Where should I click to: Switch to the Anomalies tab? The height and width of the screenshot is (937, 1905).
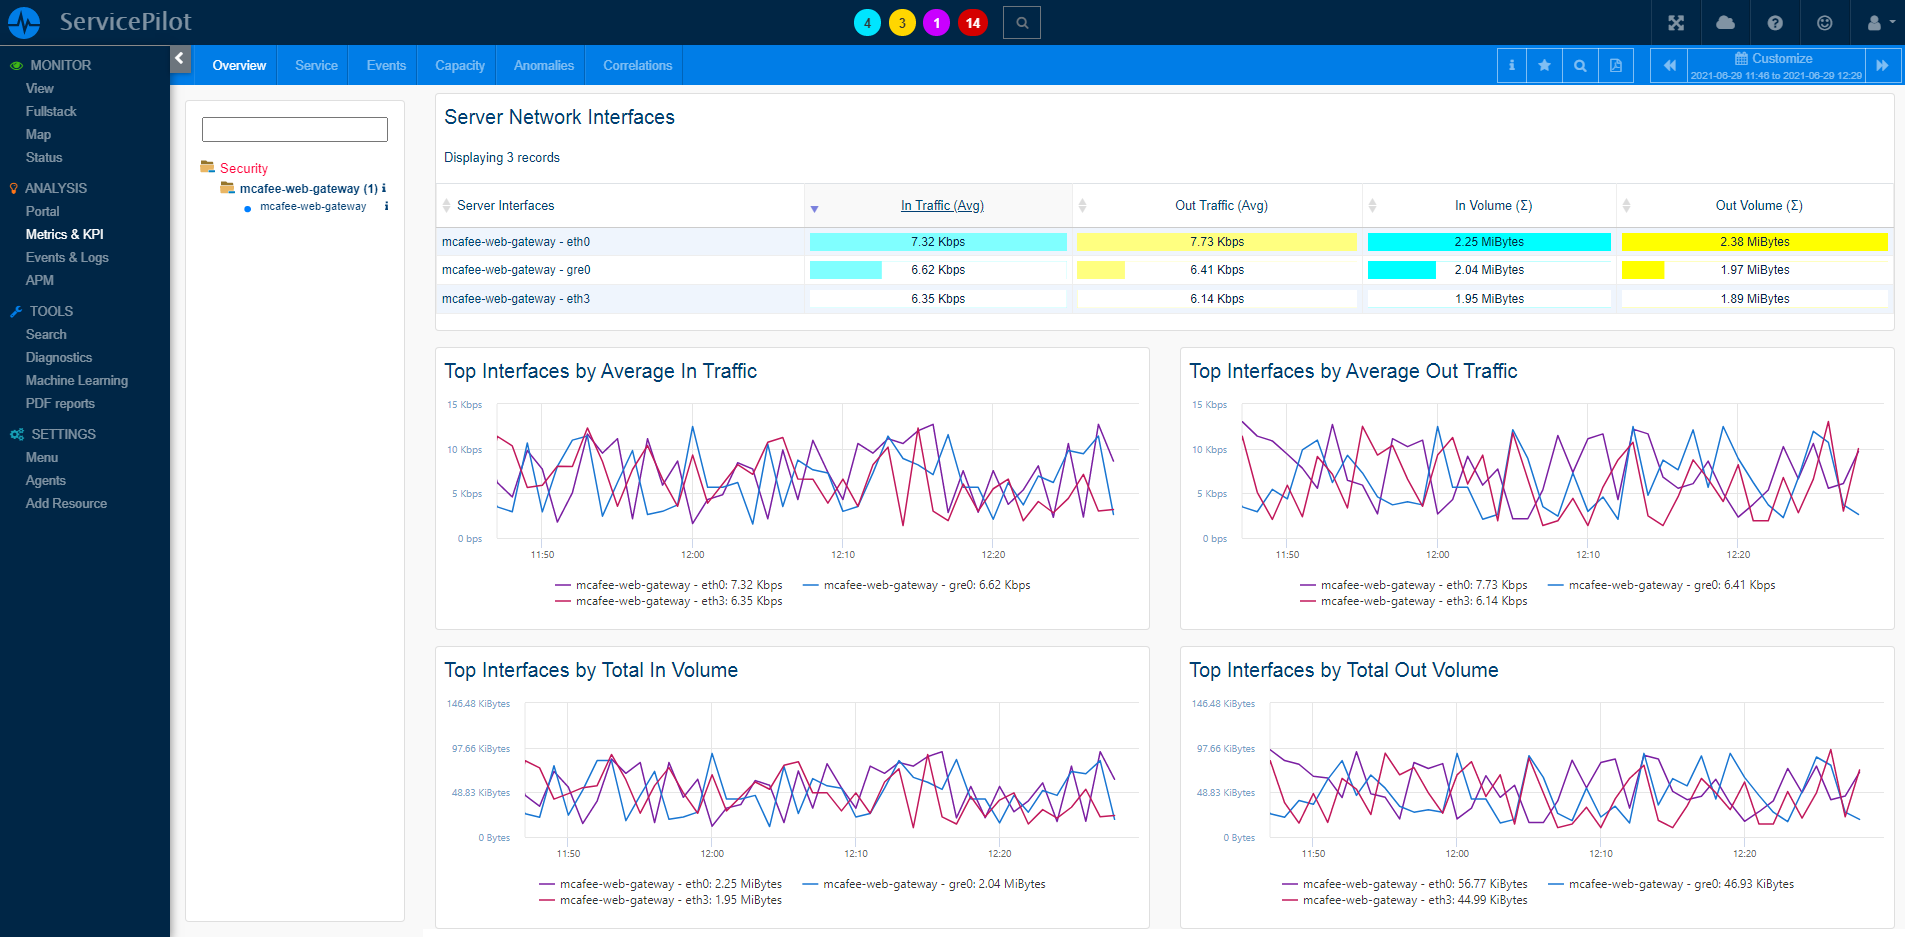543,66
